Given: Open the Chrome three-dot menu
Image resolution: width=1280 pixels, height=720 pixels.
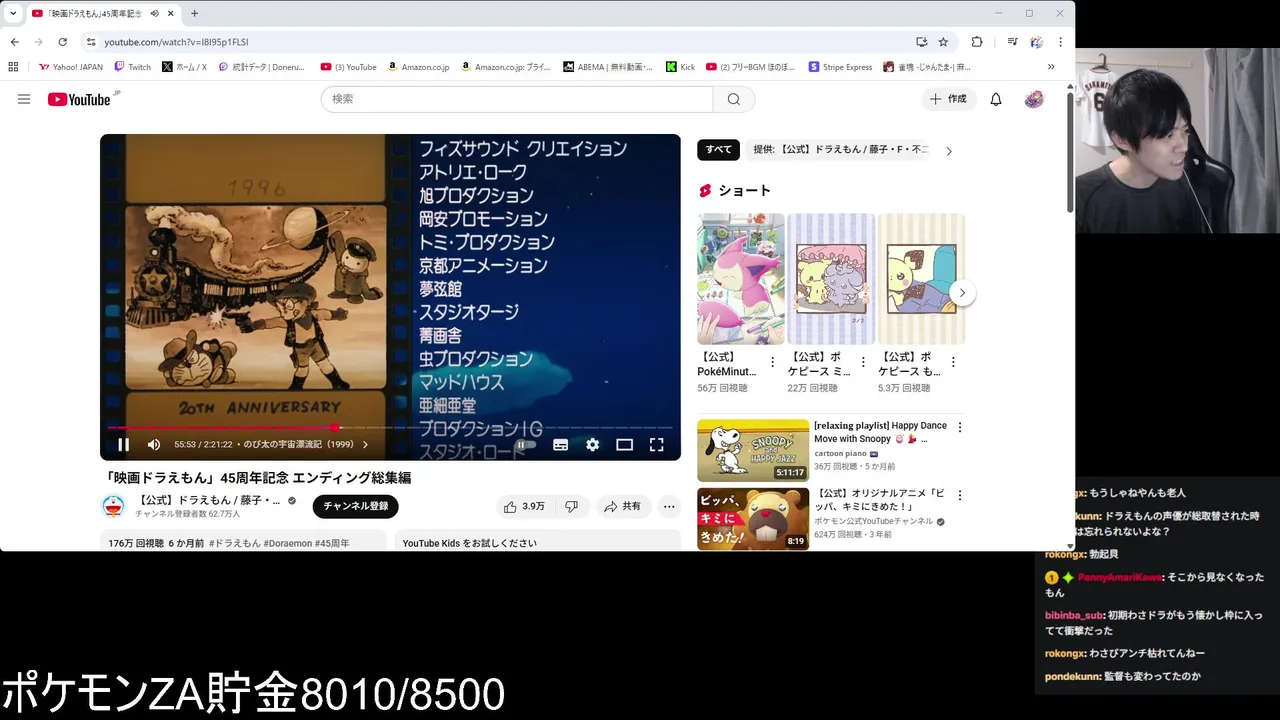Looking at the screenshot, I should point(1060,42).
